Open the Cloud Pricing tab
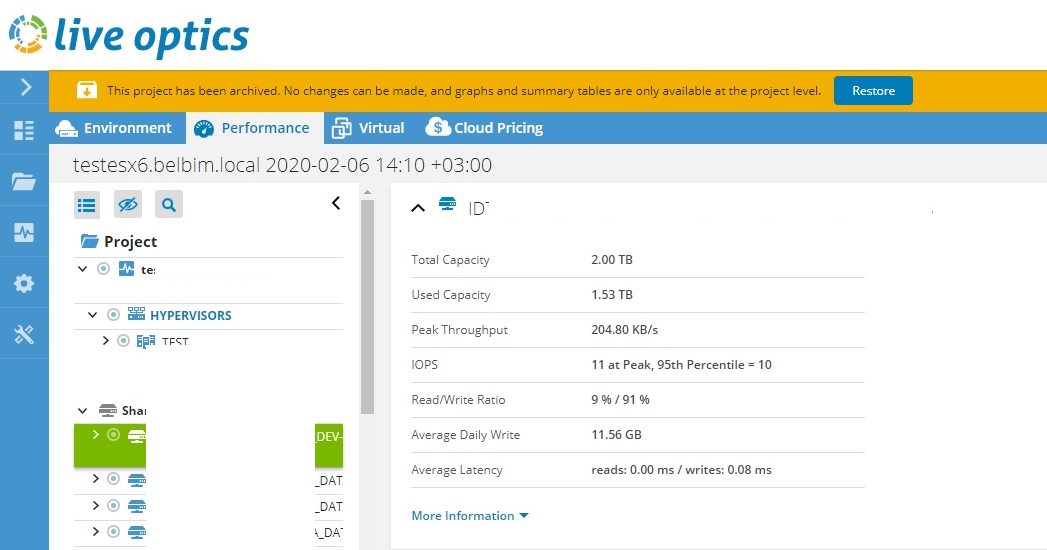1047x550 pixels. pyautogui.click(x=485, y=127)
